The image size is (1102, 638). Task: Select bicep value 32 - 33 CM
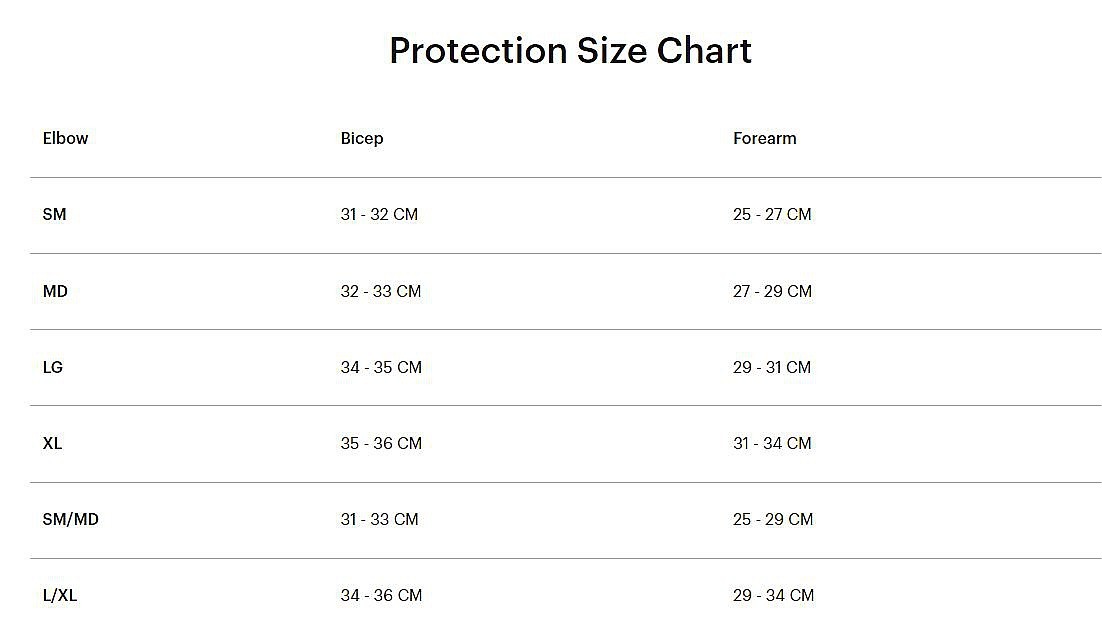pos(381,291)
